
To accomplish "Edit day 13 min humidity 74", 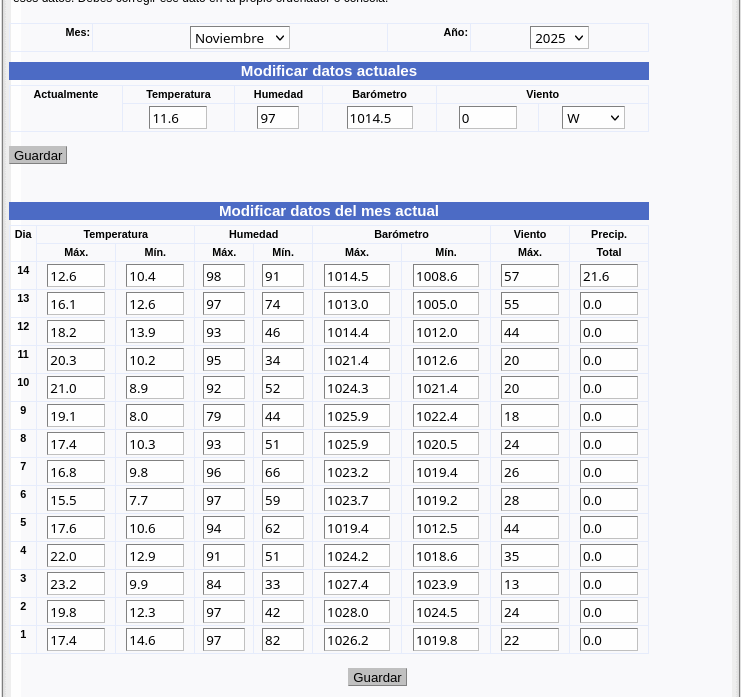I will point(283,304).
